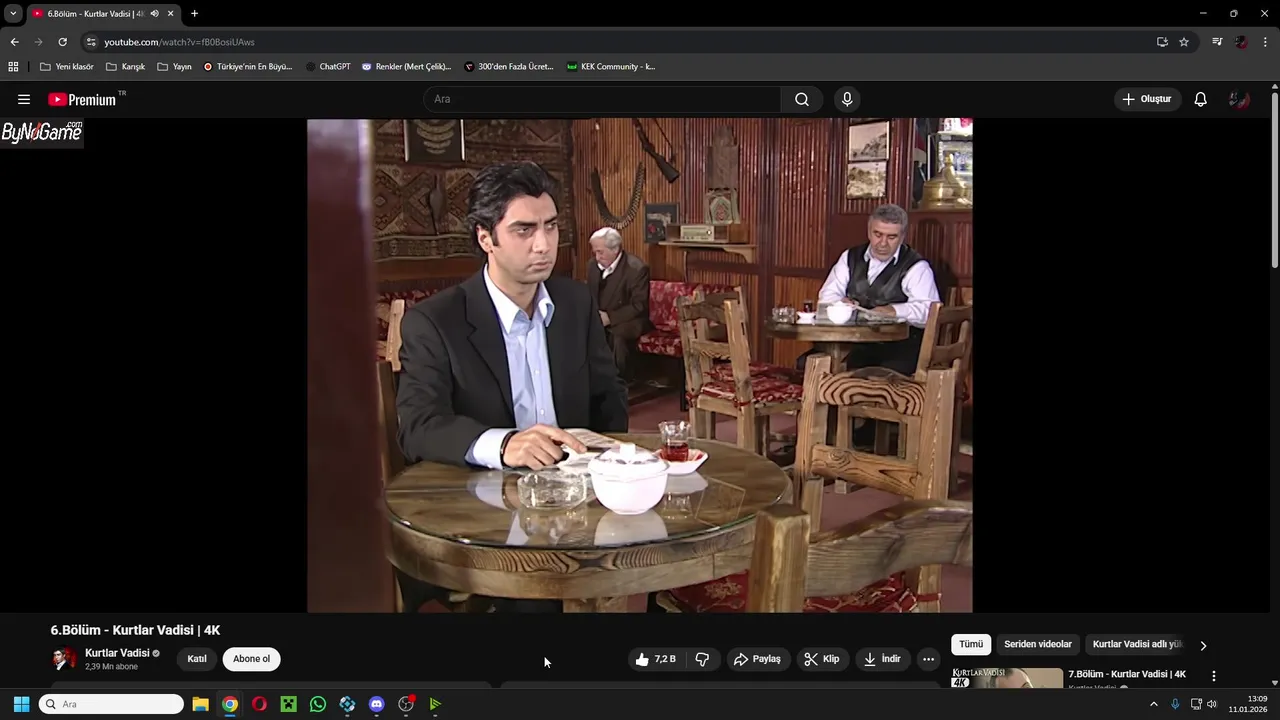Viewport: 1280px width, 720px height.
Task: Open 'Karışık' bookmark folder
Action: (126, 67)
